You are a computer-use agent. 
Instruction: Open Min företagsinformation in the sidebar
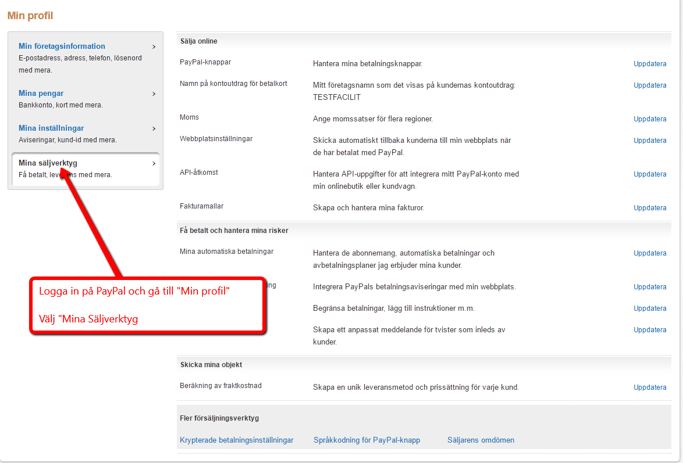point(62,46)
